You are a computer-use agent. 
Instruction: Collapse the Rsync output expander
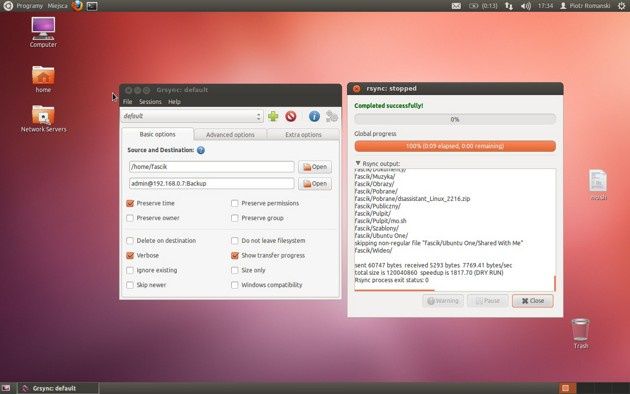[358, 163]
